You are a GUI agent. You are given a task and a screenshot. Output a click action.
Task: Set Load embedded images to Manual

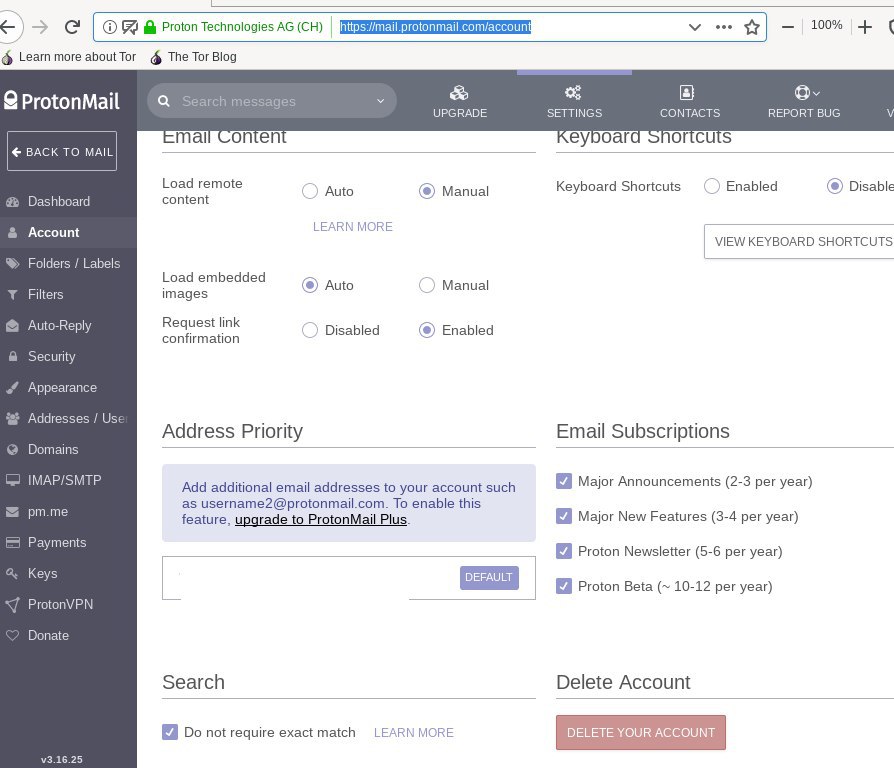click(x=426, y=285)
